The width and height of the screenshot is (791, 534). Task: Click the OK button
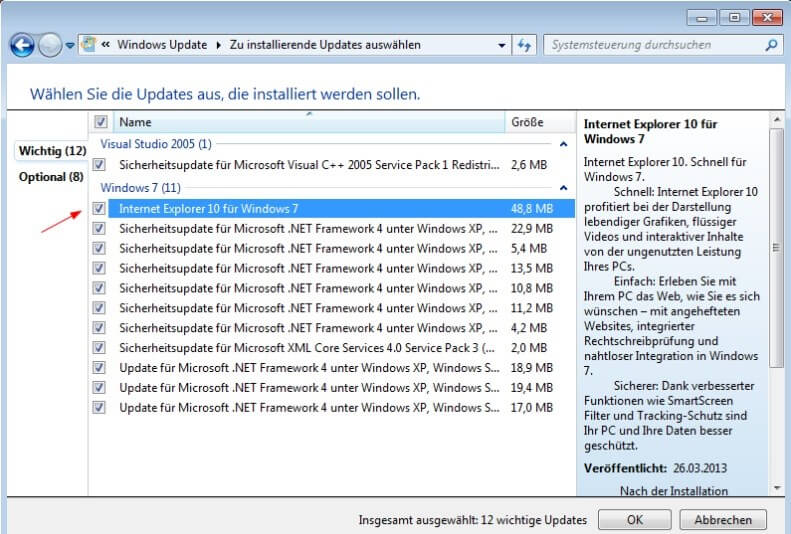(635, 519)
